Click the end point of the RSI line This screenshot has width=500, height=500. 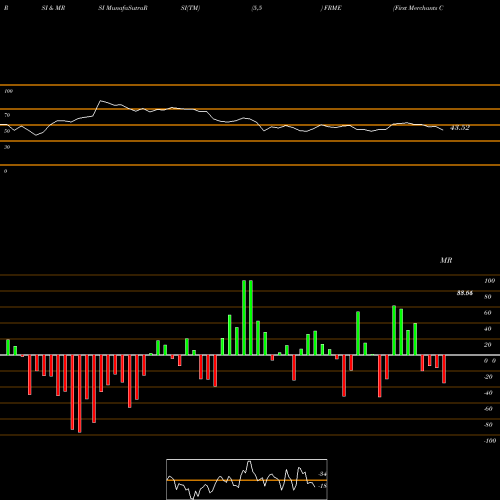(443, 130)
